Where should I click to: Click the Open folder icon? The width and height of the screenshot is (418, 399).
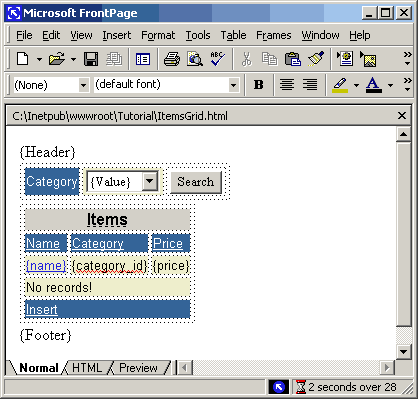point(57,59)
